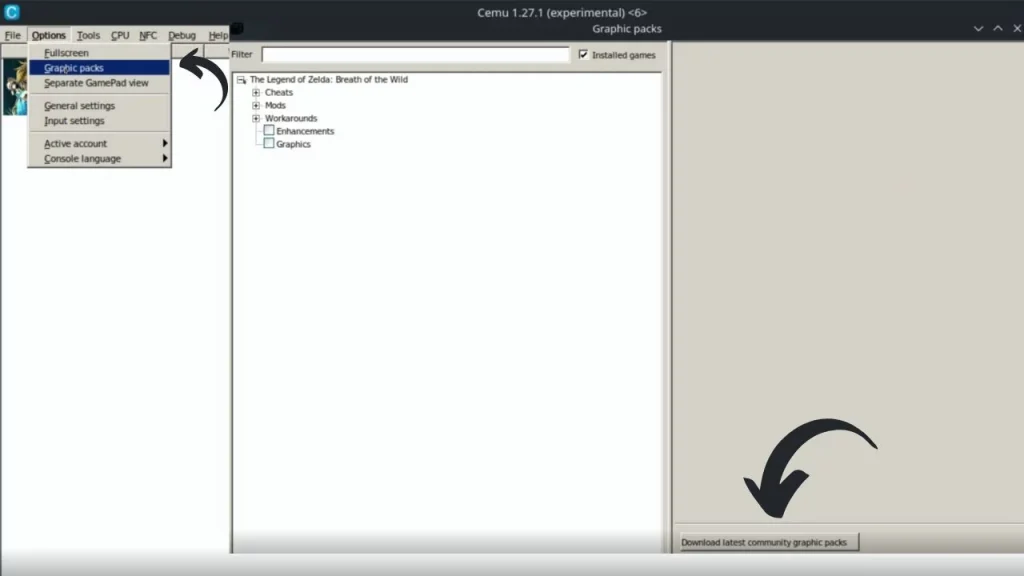Screen dimensions: 1024x576
Task: Collapse The Legend of Zelda tree node
Action: click(x=242, y=80)
